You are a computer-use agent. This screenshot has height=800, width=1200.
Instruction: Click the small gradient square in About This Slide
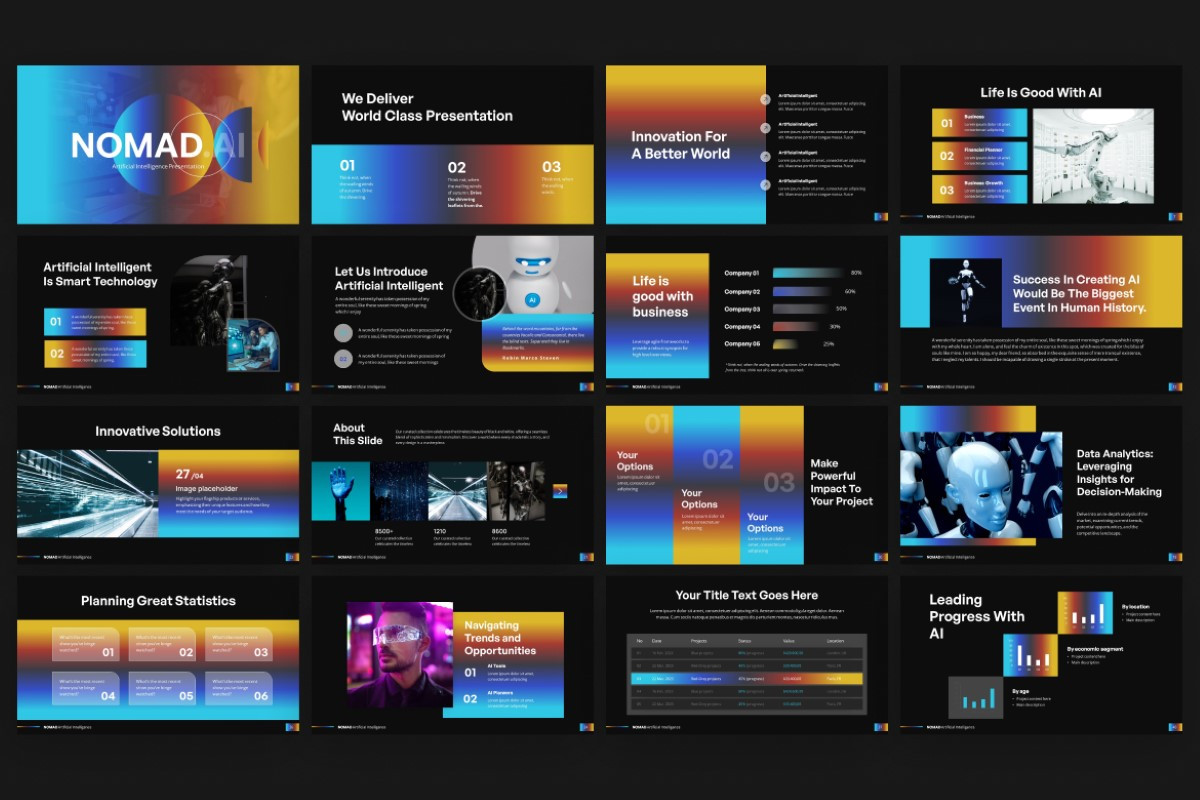[x=560, y=490]
